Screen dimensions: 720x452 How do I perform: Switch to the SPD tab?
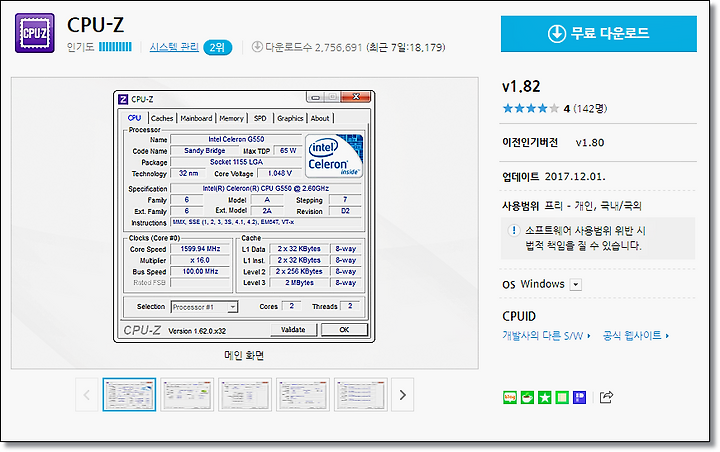click(x=260, y=118)
